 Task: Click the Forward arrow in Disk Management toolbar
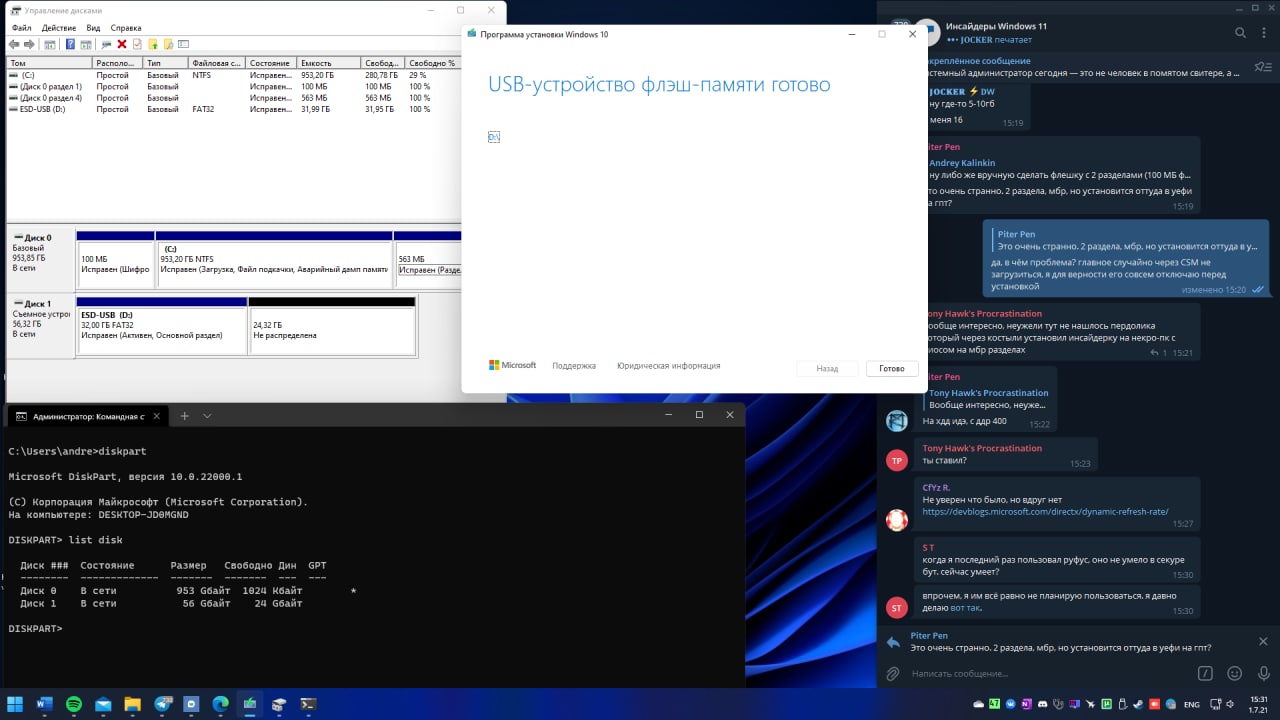point(29,44)
